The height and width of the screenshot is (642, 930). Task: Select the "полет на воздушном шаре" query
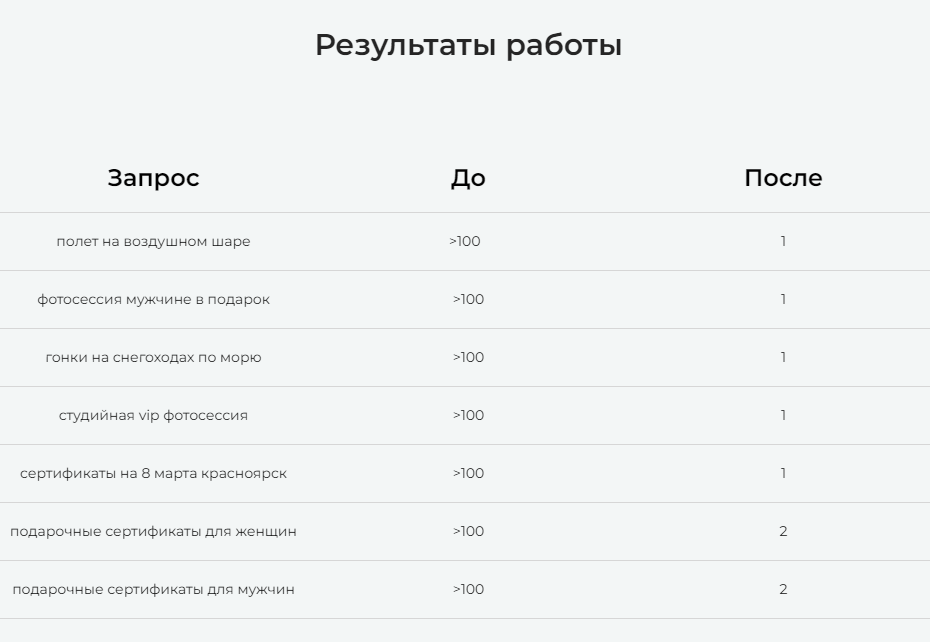[x=153, y=241]
